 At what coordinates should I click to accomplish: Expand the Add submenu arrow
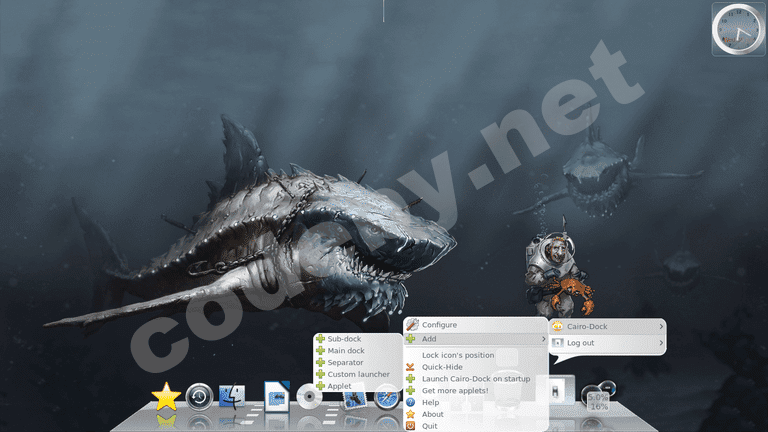click(543, 339)
